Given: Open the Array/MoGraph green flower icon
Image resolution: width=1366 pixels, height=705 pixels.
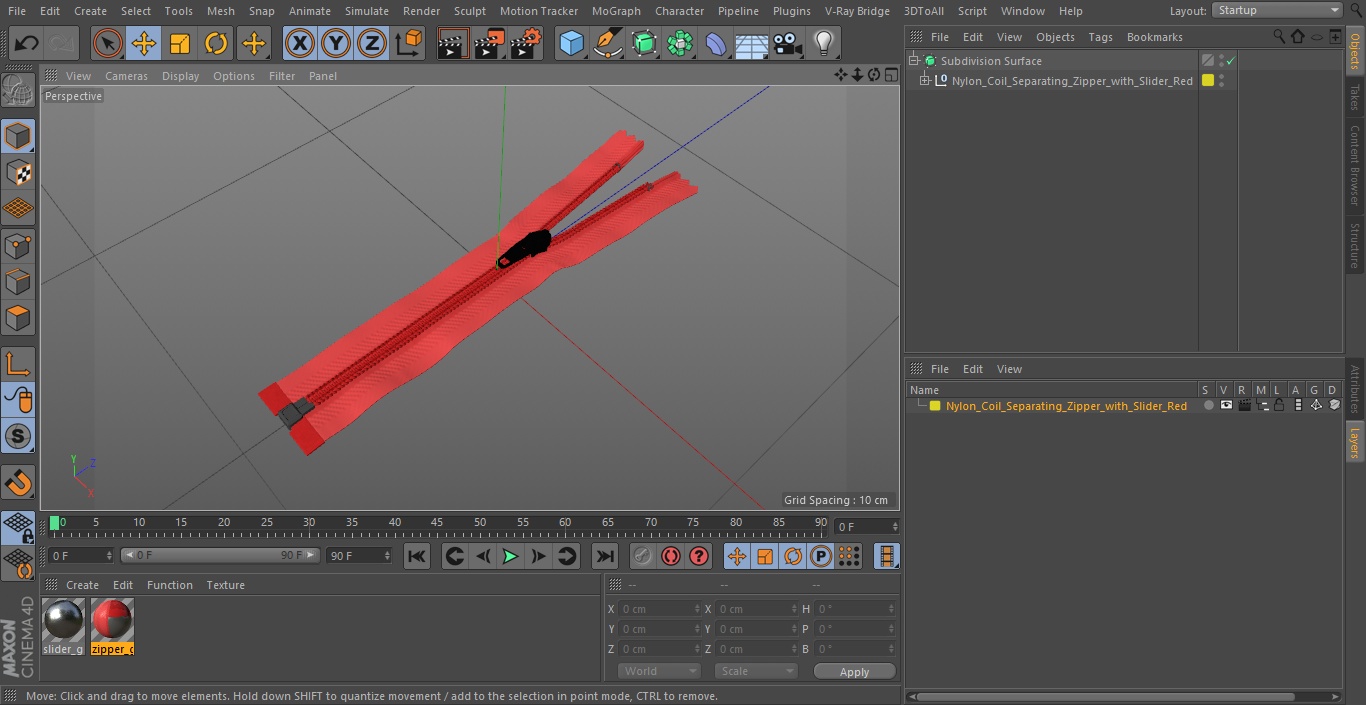Looking at the screenshot, I should [x=680, y=43].
